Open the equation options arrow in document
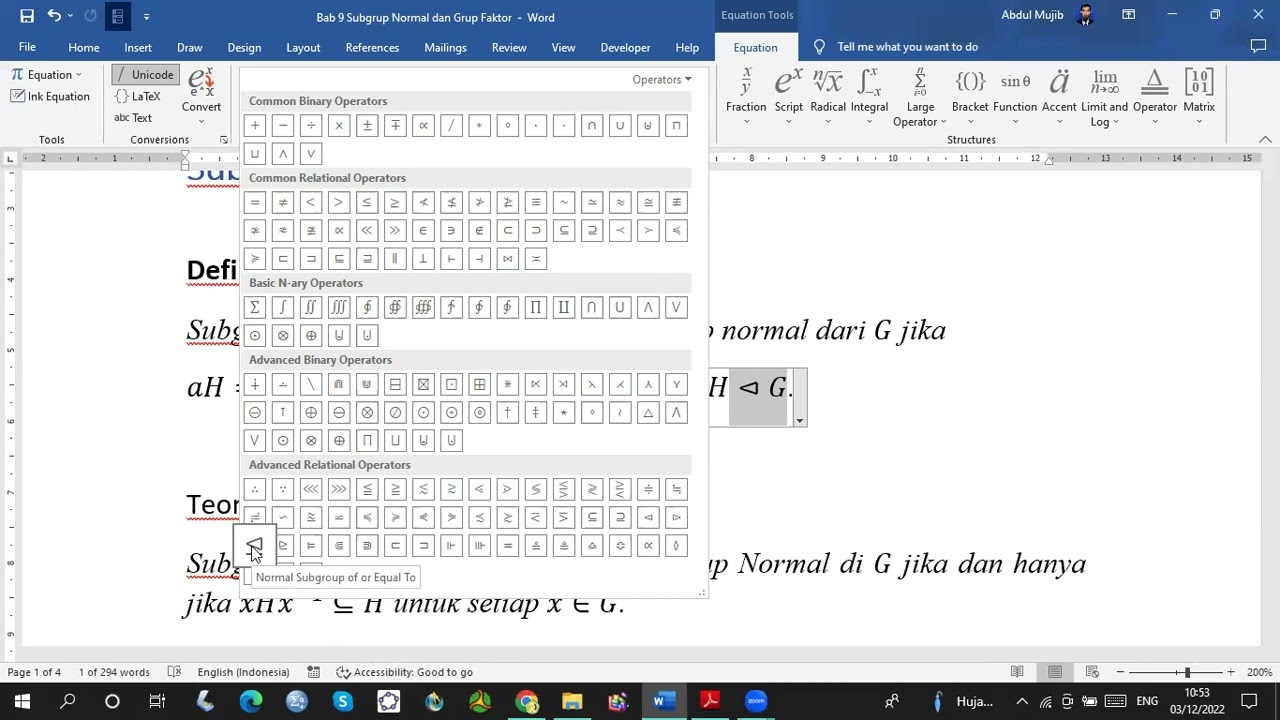This screenshot has width=1280, height=720. point(799,421)
